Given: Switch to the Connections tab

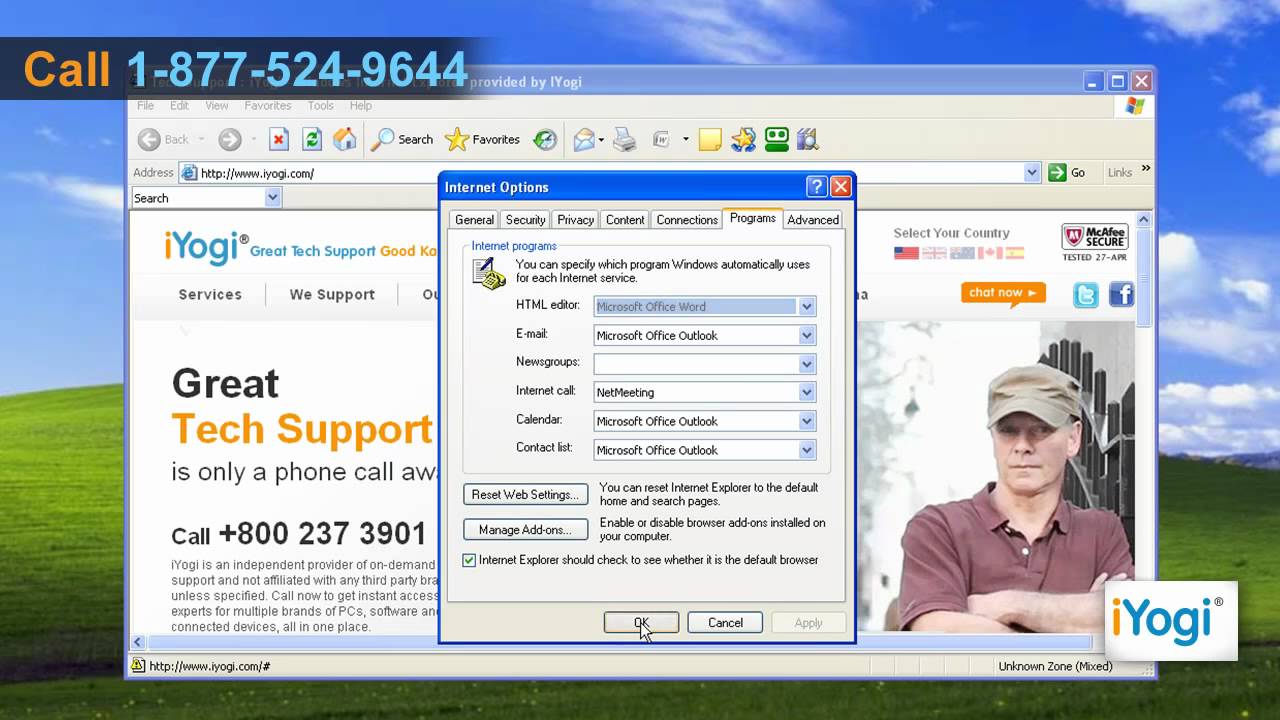Looking at the screenshot, I should (687, 220).
